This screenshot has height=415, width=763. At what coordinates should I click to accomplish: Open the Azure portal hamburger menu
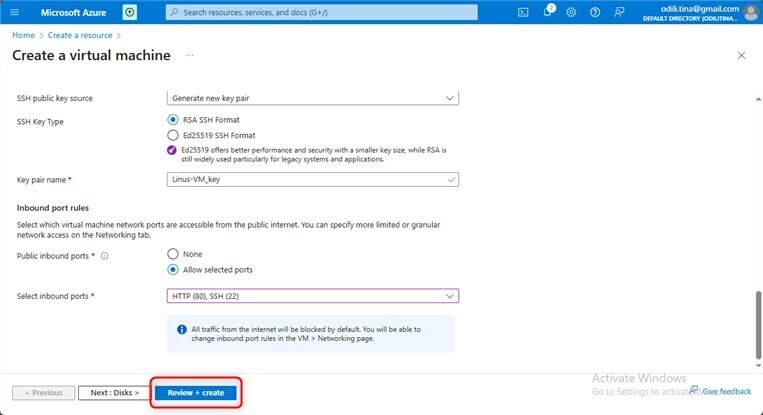[x=15, y=12]
